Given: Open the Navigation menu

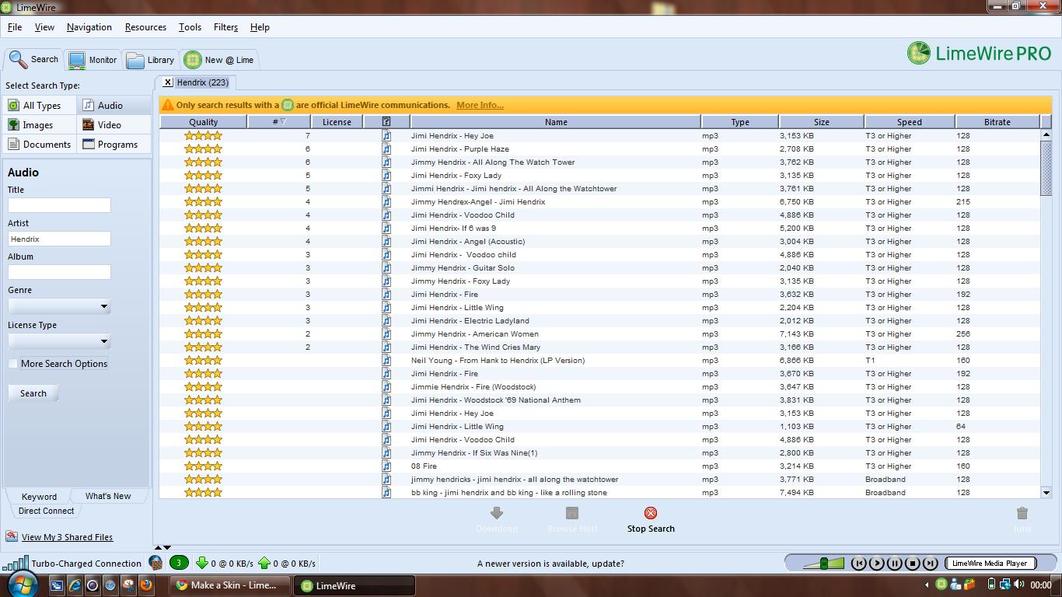Looking at the screenshot, I should (89, 27).
